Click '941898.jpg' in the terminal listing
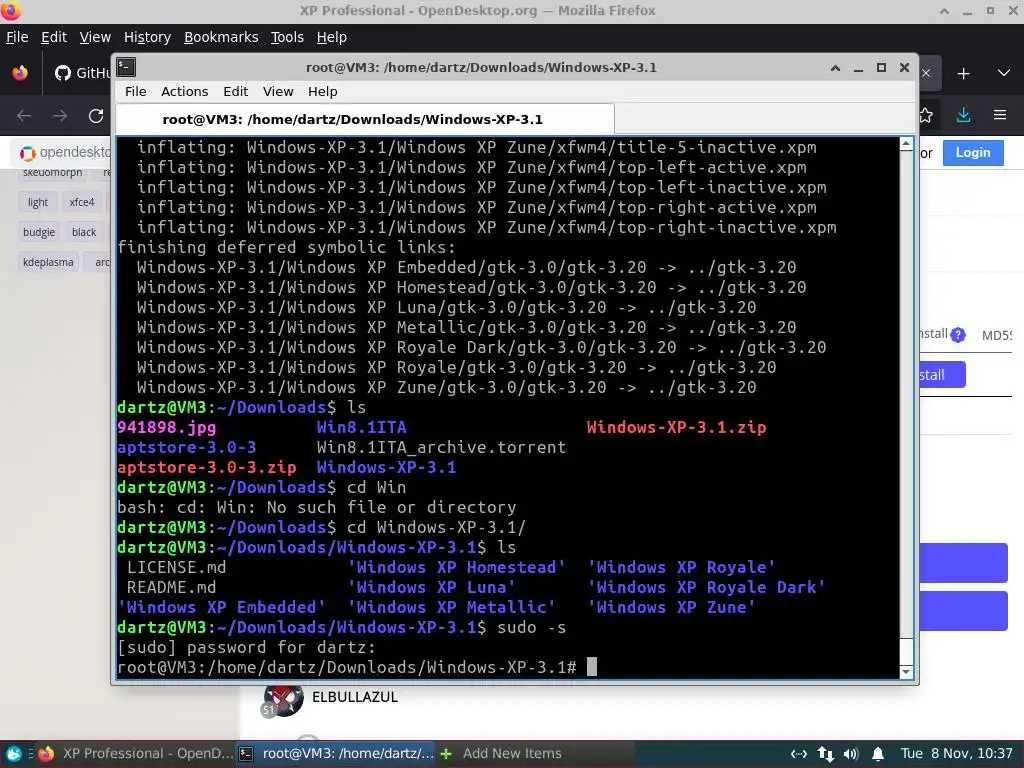 (167, 428)
